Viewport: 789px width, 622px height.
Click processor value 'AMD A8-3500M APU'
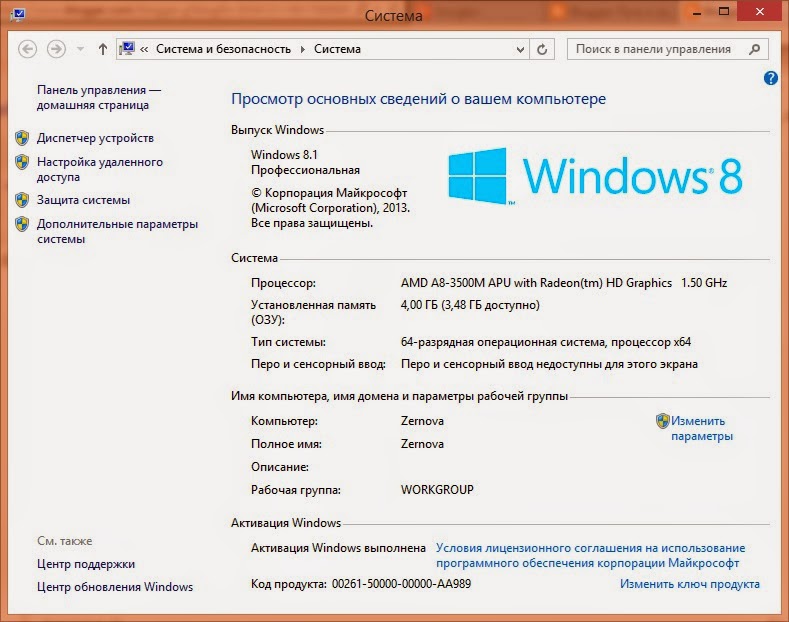point(455,283)
